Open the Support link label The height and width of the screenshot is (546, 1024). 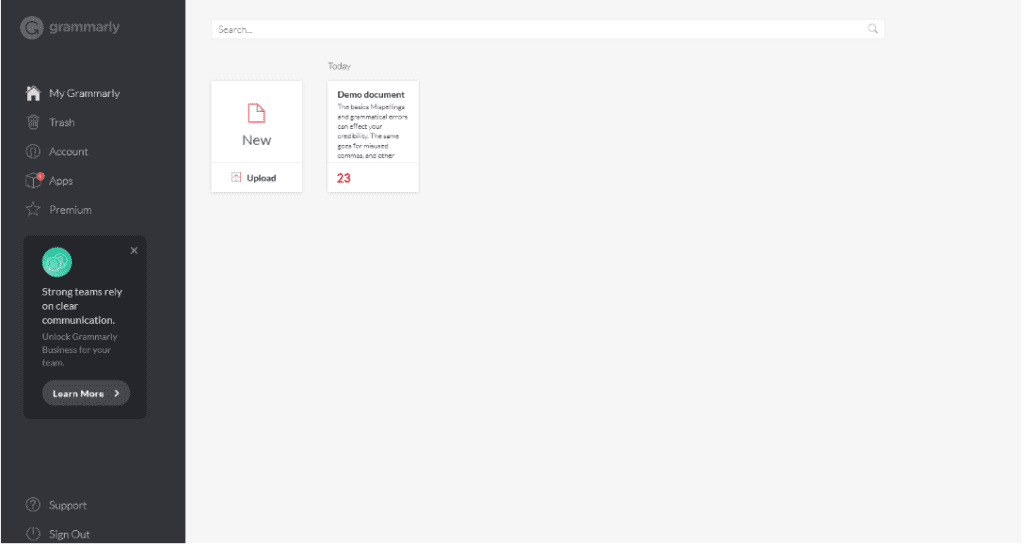(68, 506)
